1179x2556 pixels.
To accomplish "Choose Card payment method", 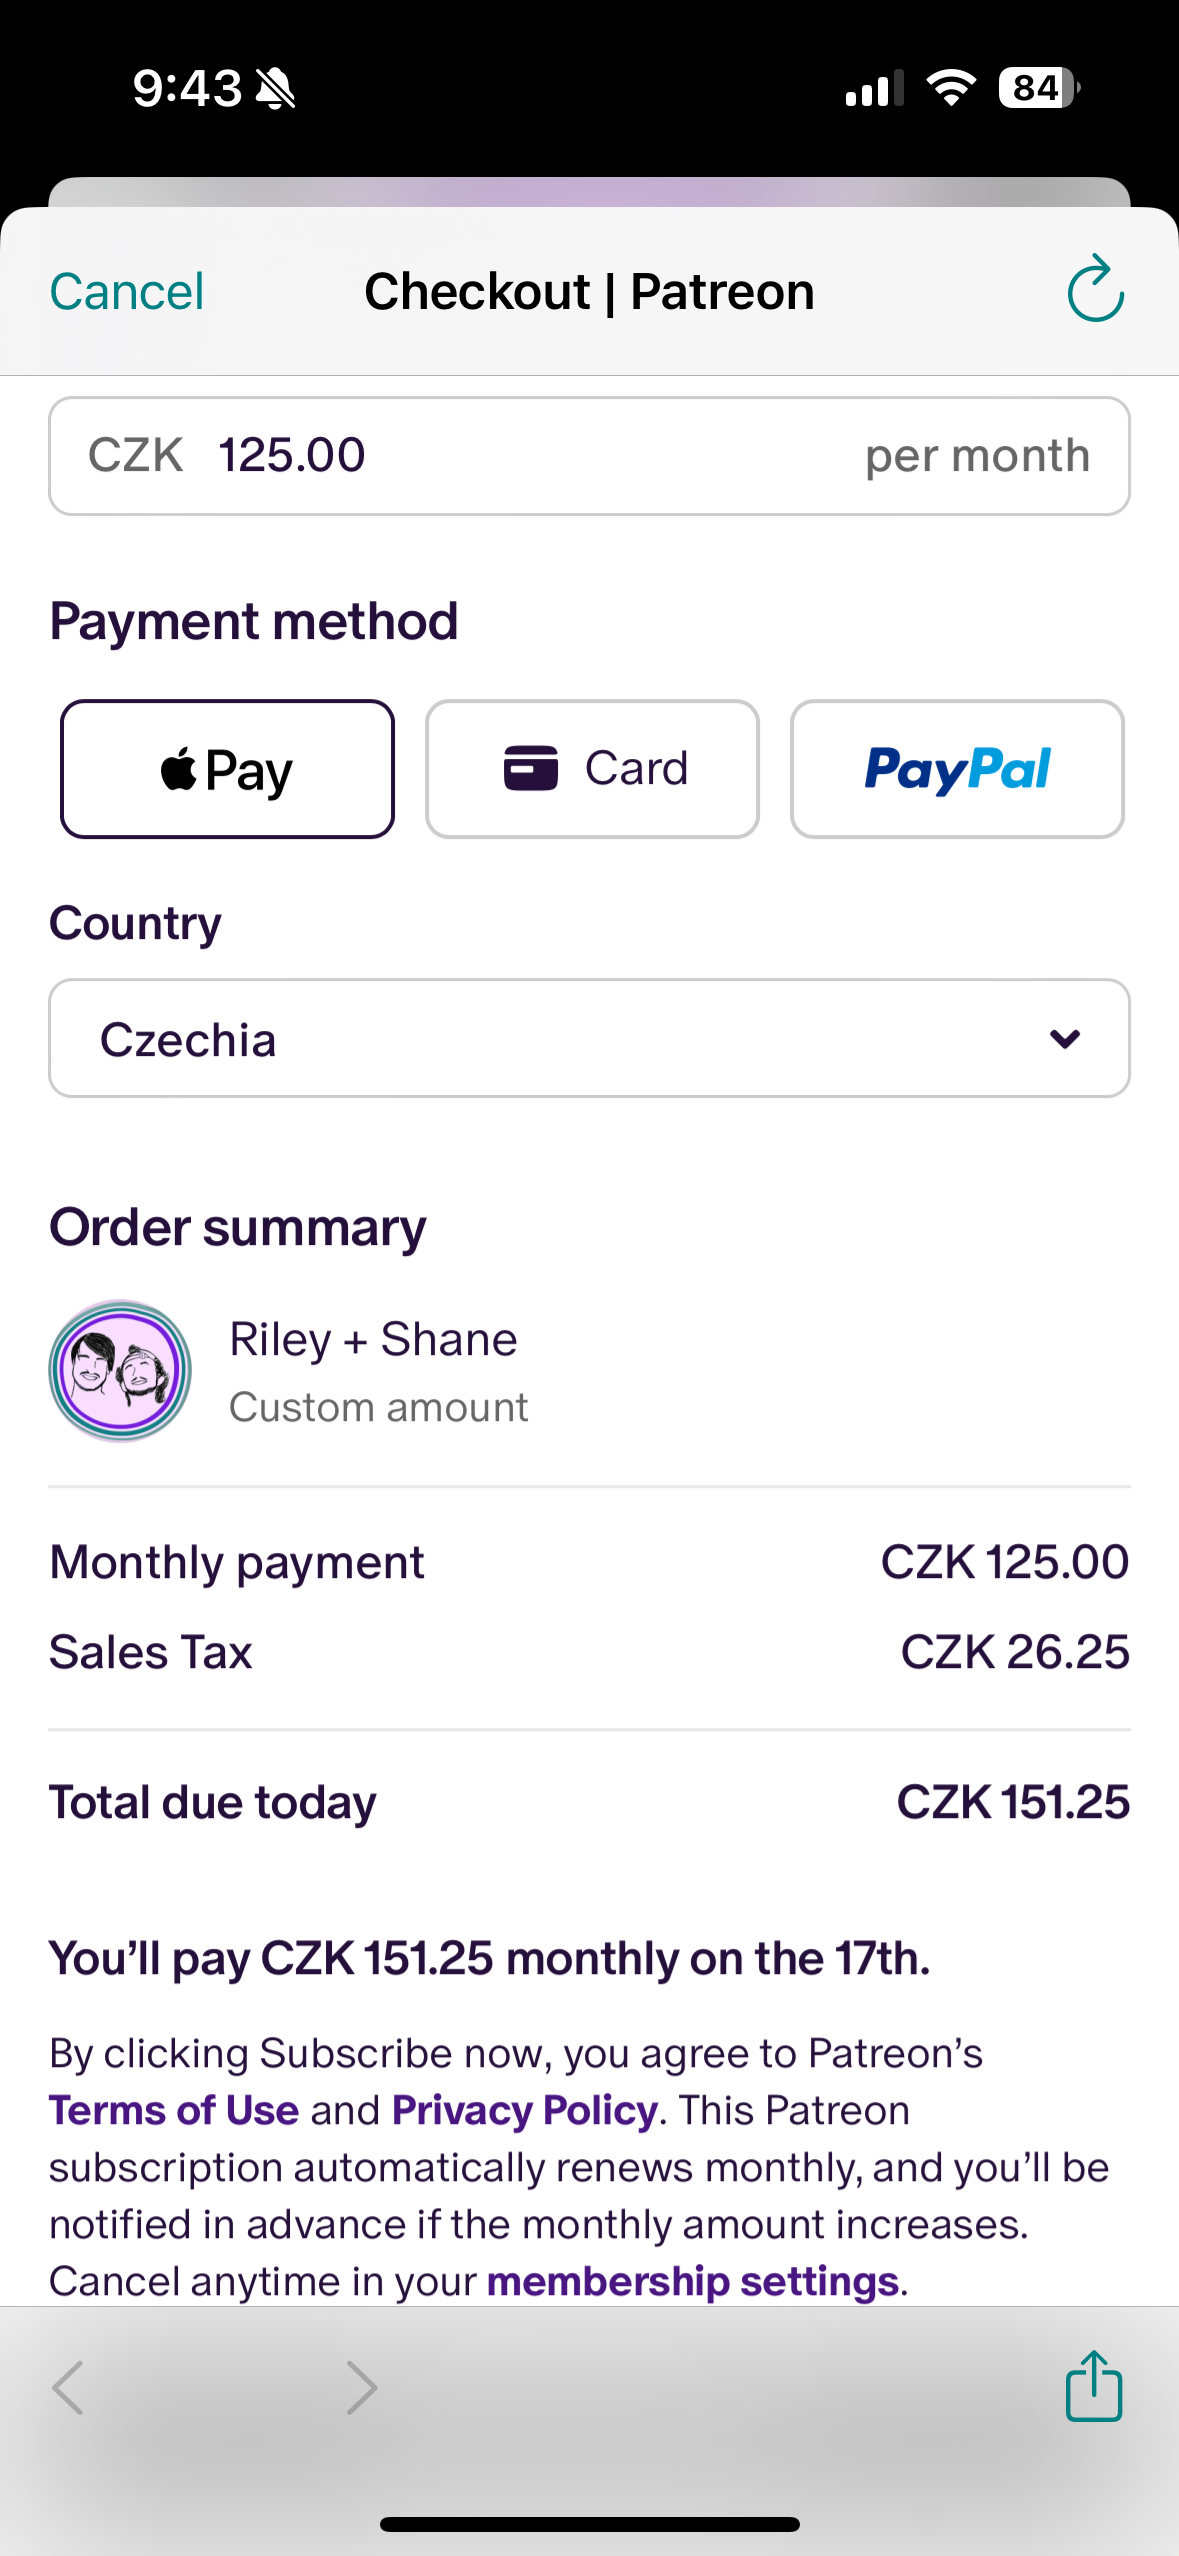I will [592, 769].
